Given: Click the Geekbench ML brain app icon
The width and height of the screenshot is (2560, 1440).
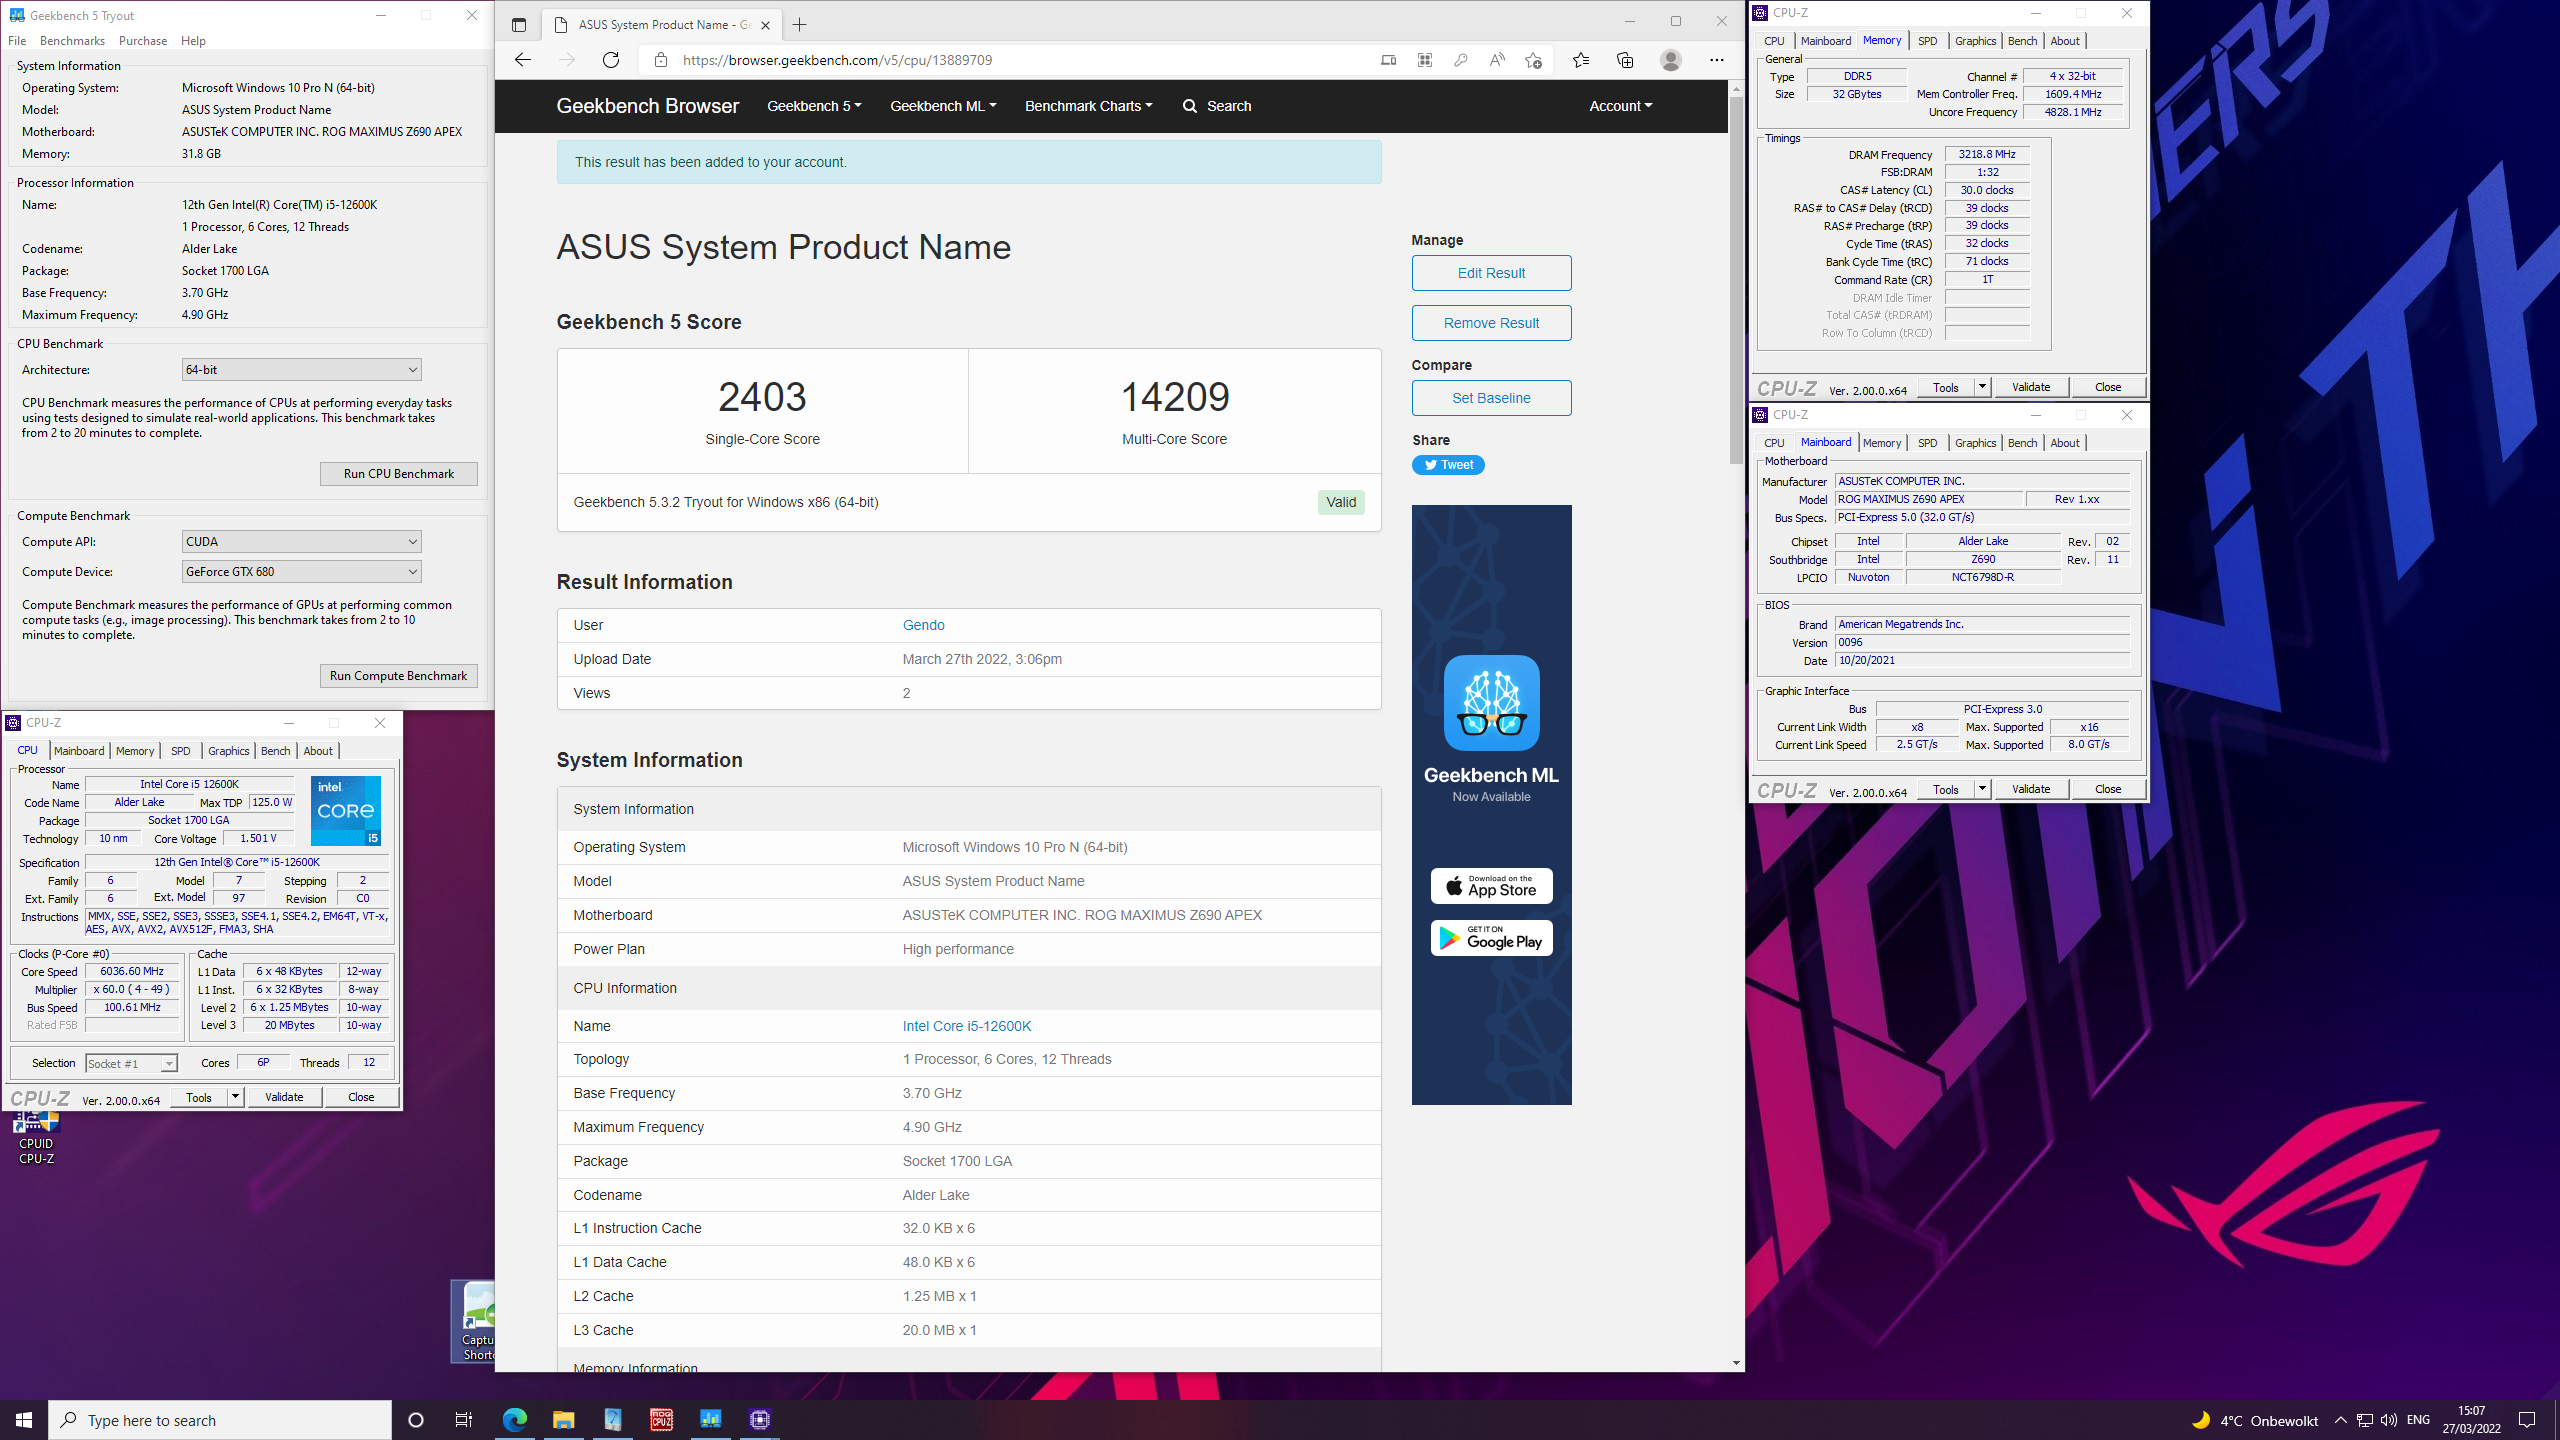Looking at the screenshot, I should click(1491, 703).
